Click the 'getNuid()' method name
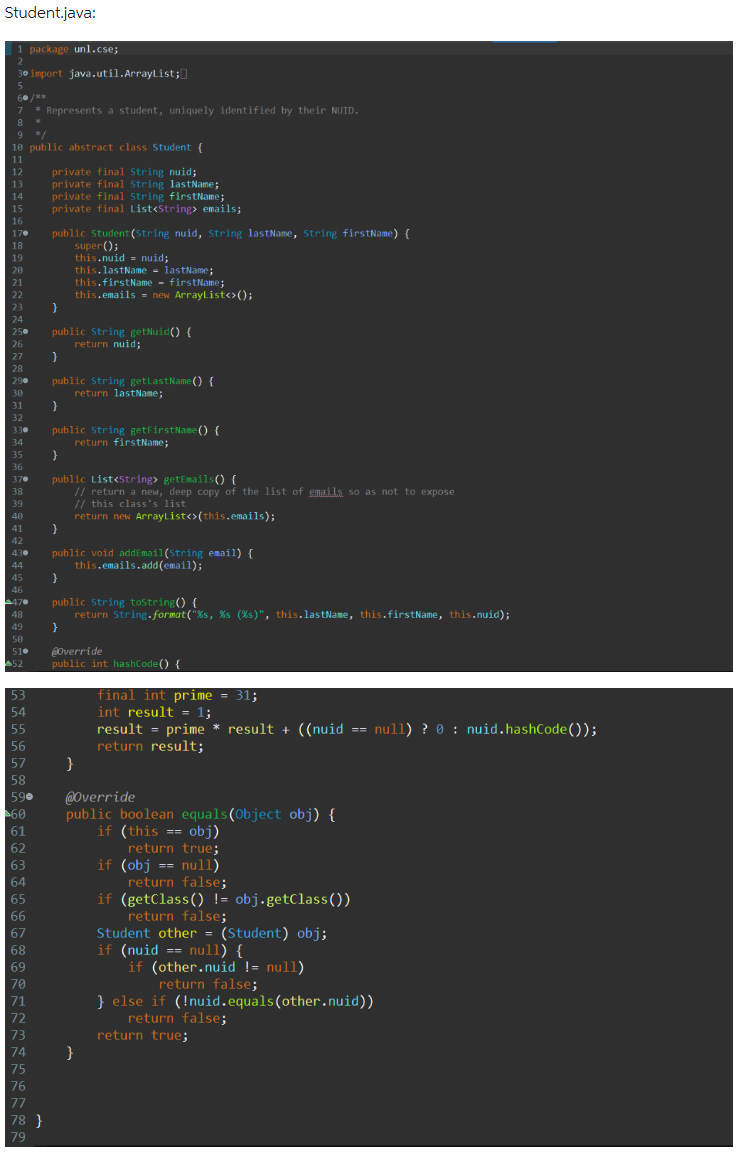Image resolution: width=744 pixels, height=1158 pixels. click(x=155, y=332)
